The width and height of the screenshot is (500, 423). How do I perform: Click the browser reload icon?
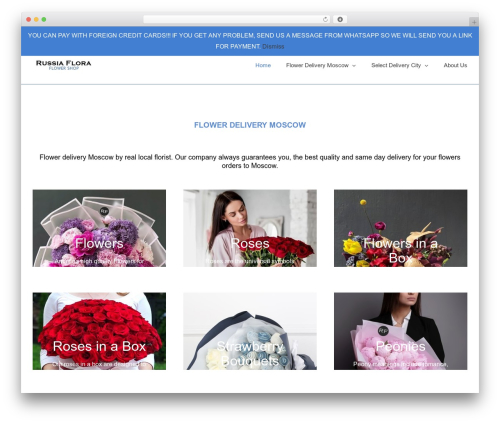click(325, 19)
